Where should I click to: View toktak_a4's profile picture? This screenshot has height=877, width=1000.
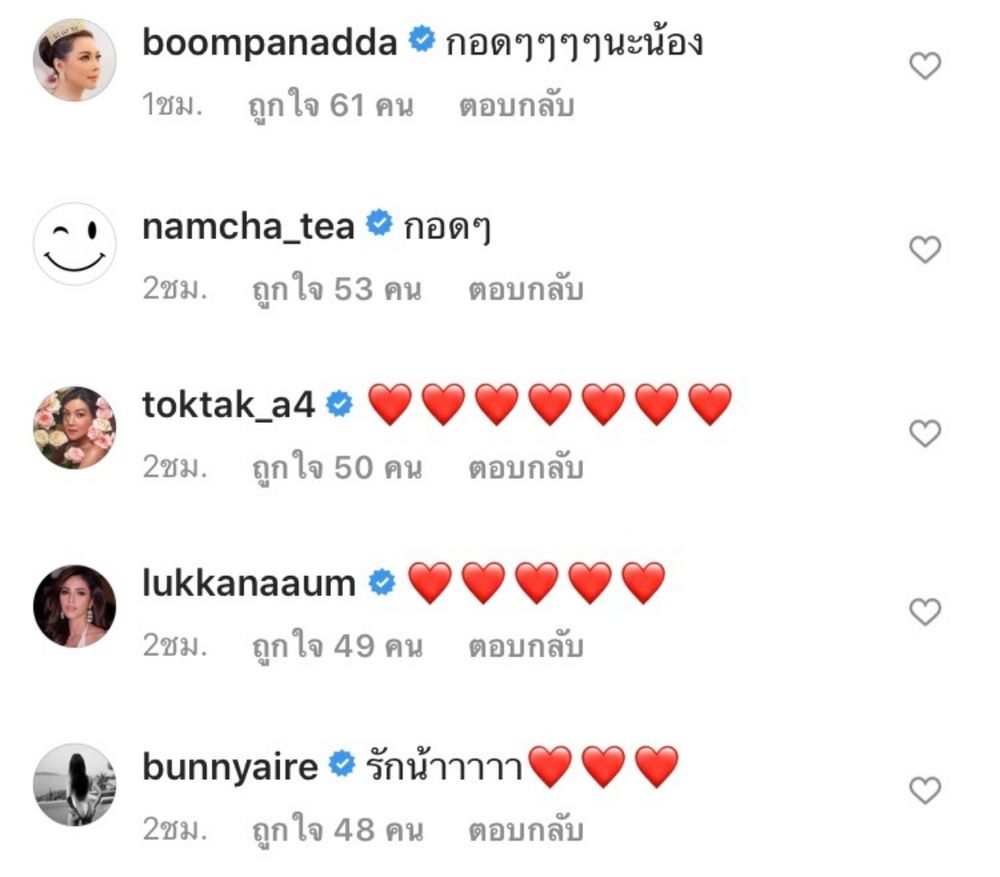pos(75,428)
